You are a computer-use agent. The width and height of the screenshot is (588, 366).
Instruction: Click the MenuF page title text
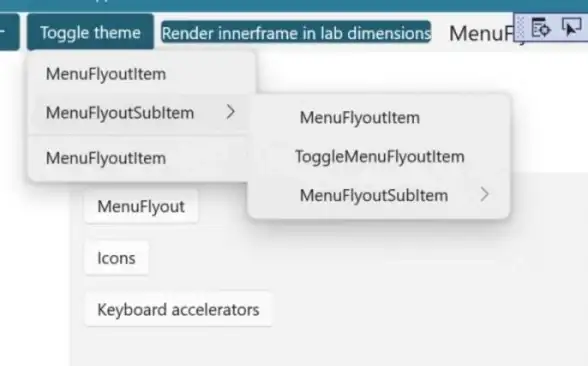pyautogui.click(x=482, y=34)
